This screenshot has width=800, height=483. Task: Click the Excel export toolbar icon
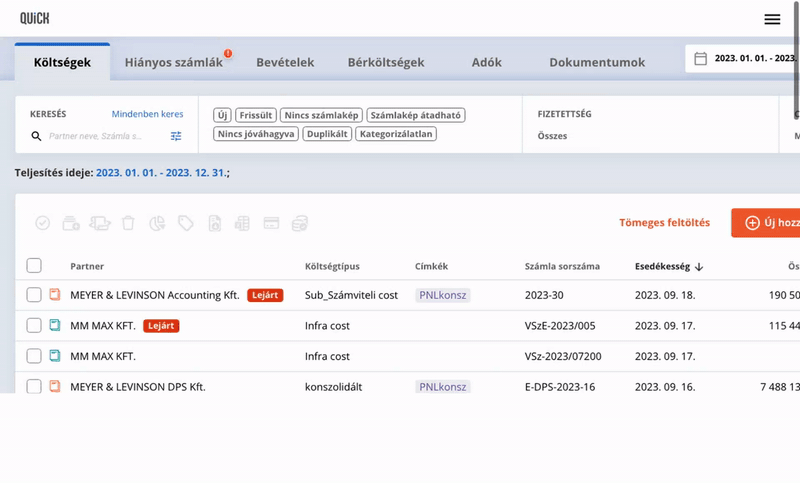pyautogui.click(x=242, y=223)
